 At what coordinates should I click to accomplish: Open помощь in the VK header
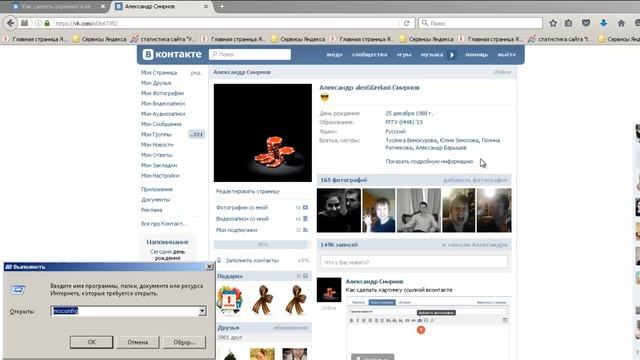pyautogui.click(x=476, y=54)
